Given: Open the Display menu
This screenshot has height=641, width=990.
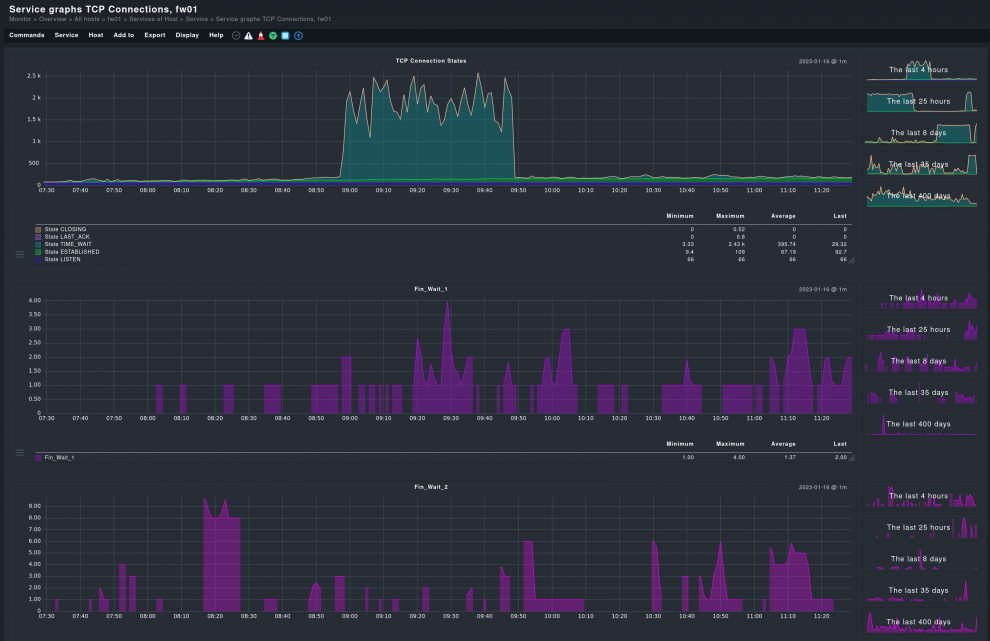Looking at the screenshot, I should click(187, 35).
